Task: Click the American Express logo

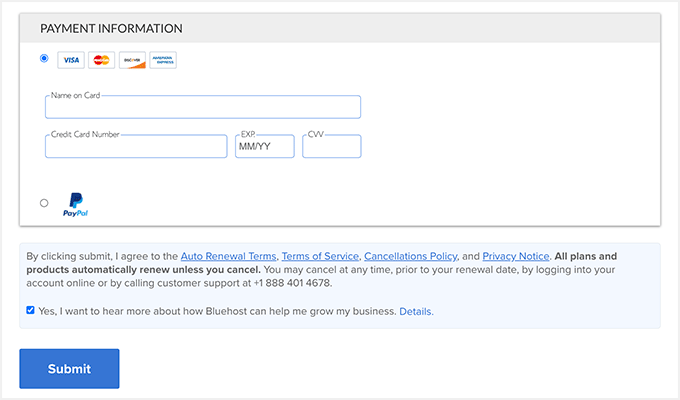Action: (x=163, y=60)
